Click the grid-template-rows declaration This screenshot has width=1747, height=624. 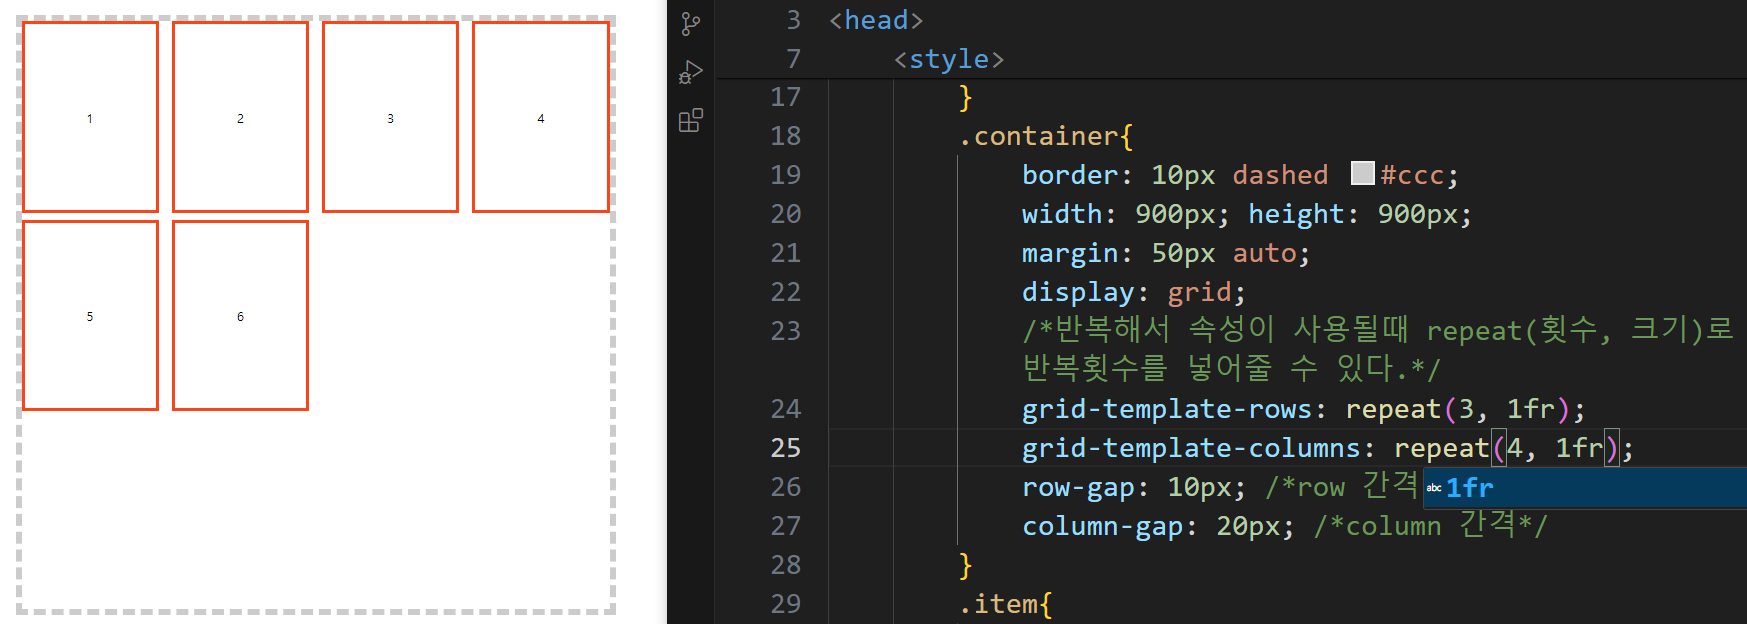tap(1304, 409)
